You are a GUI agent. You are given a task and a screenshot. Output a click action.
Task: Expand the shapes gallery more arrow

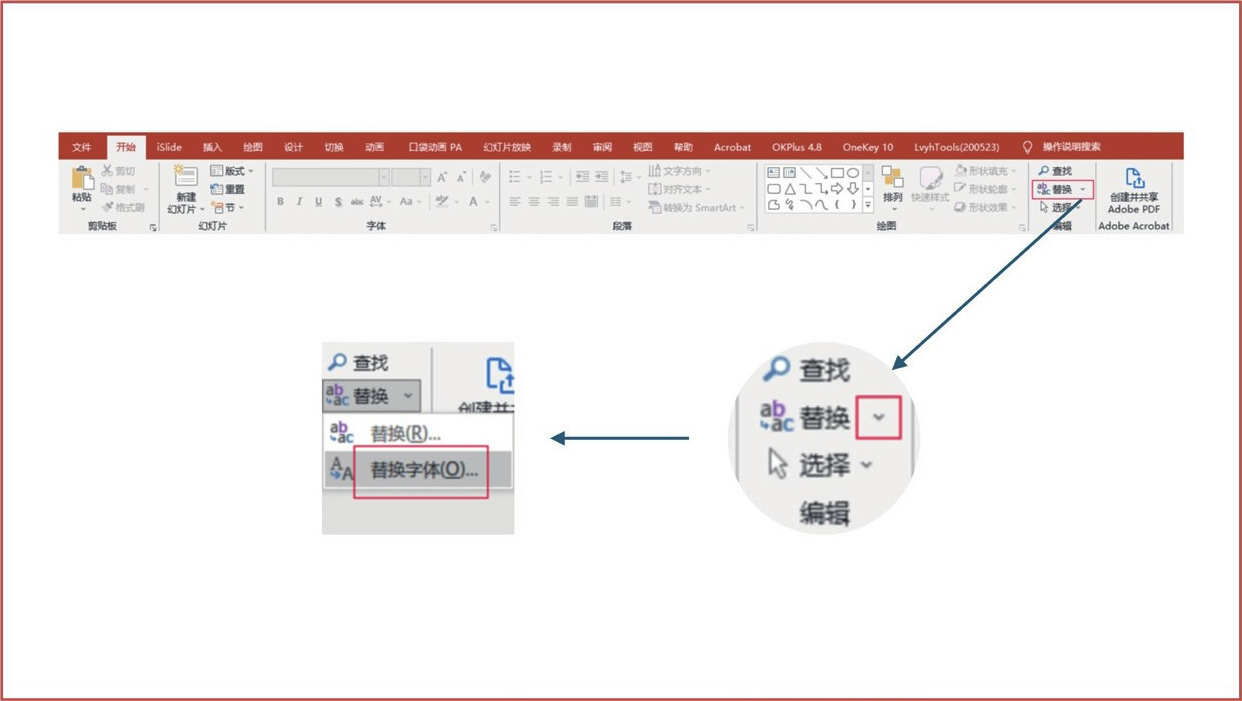[x=868, y=205]
